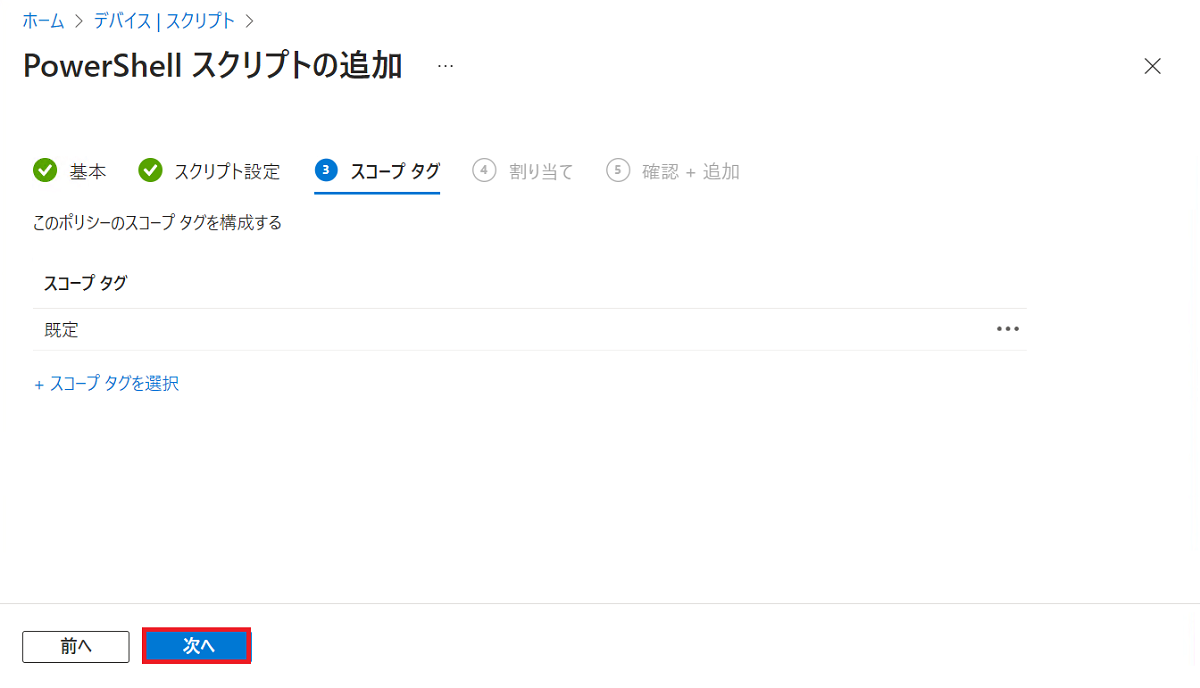
Task: Open the ホーム breadcrumb link
Action: pos(44,20)
